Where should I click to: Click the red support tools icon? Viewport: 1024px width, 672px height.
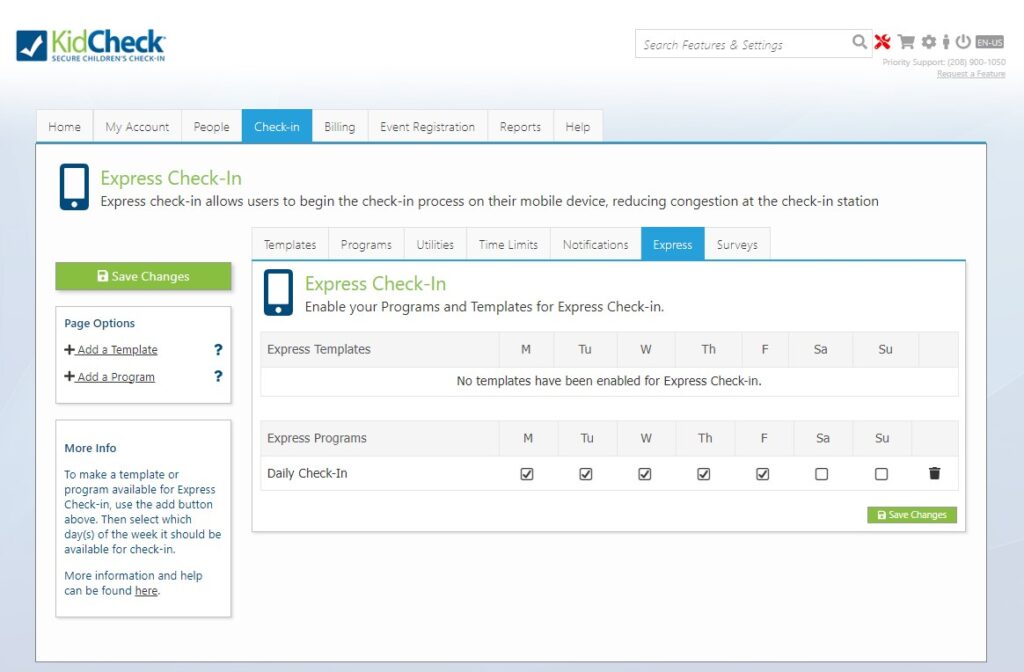[880, 42]
